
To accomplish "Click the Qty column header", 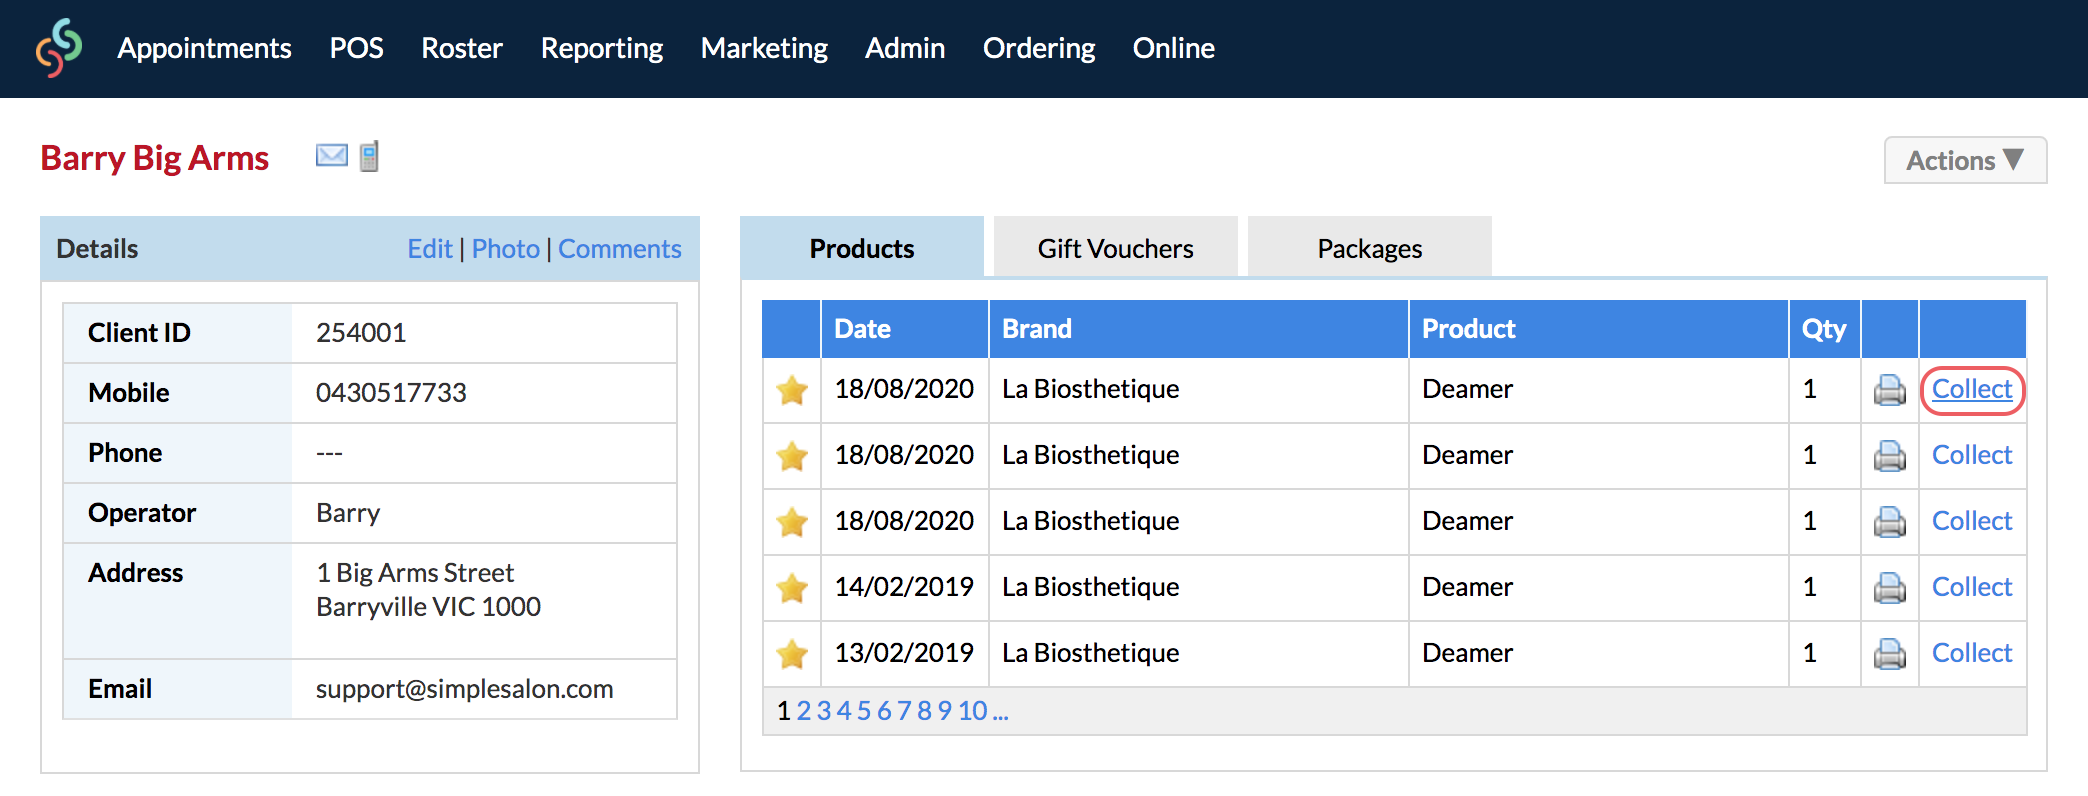I will tap(1824, 329).
